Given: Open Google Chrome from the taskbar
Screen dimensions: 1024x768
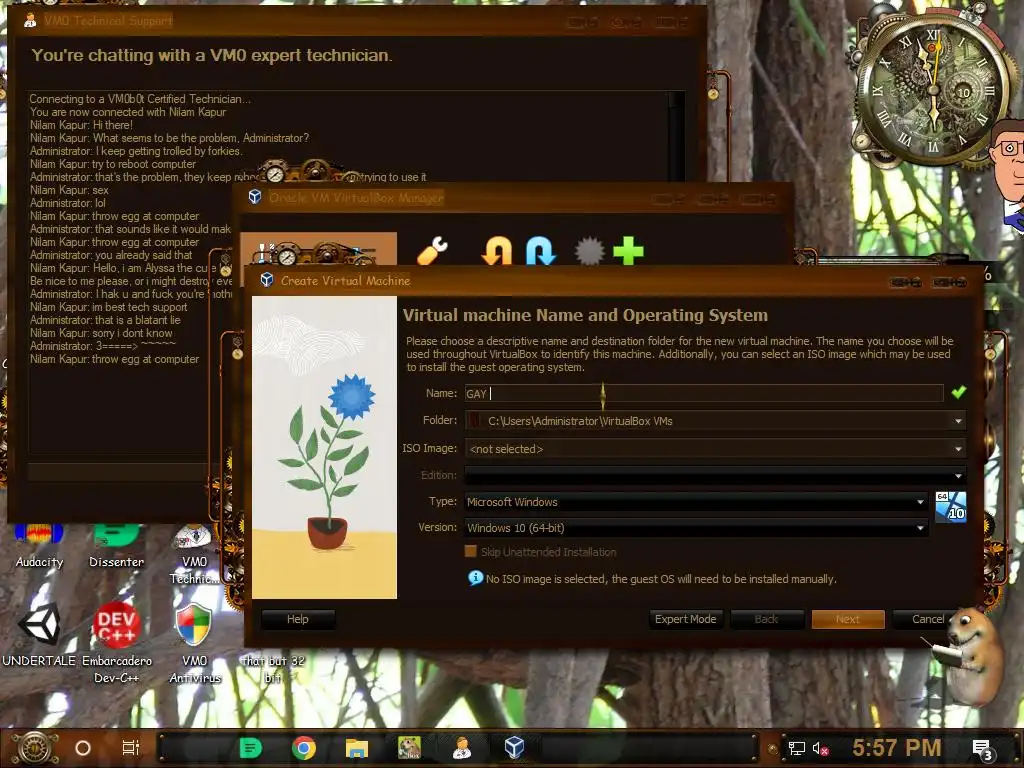Looking at the screenshot, I should point(304,748).
